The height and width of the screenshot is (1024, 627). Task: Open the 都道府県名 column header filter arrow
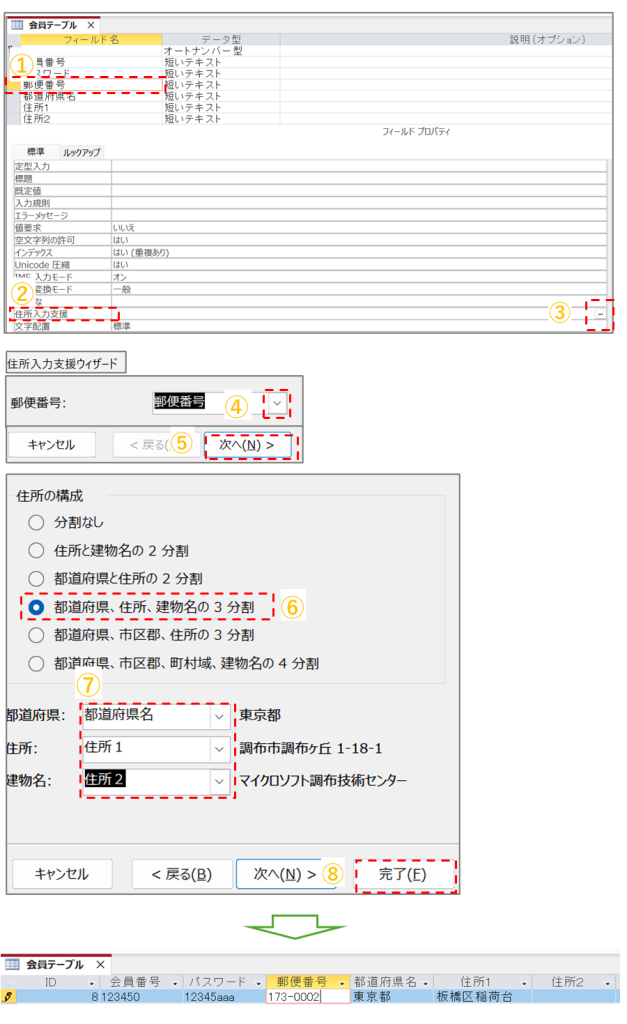(425, 982)
